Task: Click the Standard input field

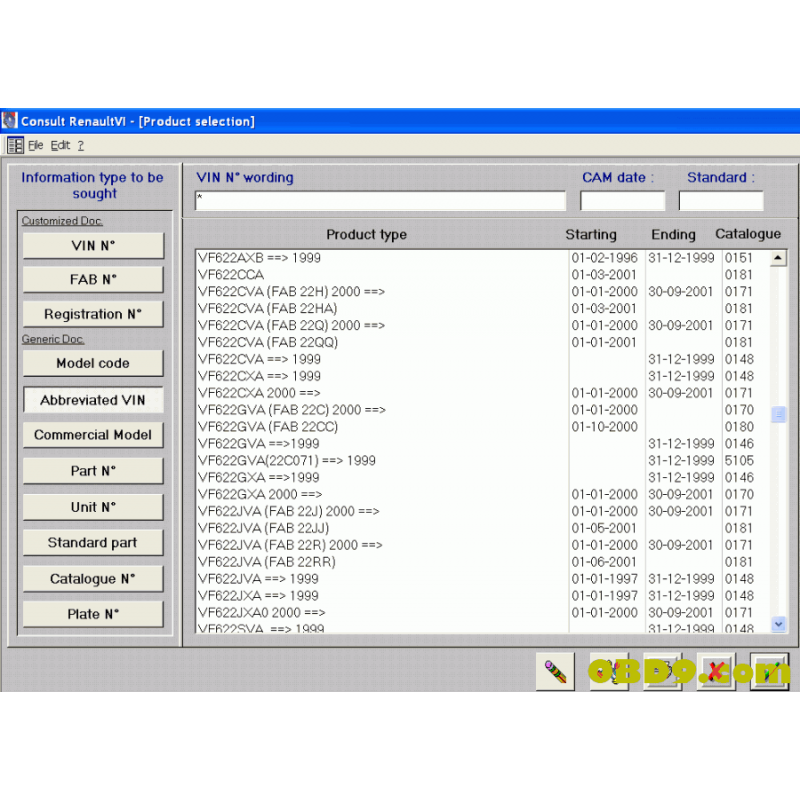Action: point(721,201)
